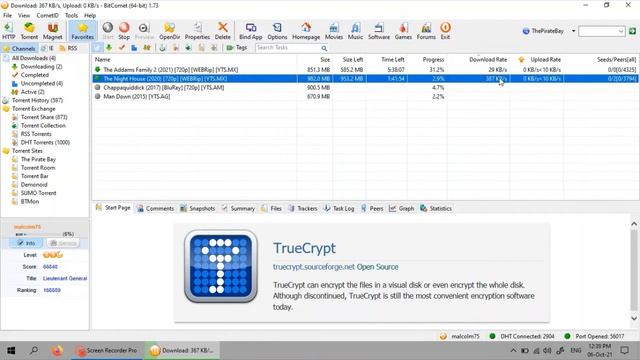Click the Search Tasks field
The height and width of the screenshot is (360, 640).
coord(288,48)
